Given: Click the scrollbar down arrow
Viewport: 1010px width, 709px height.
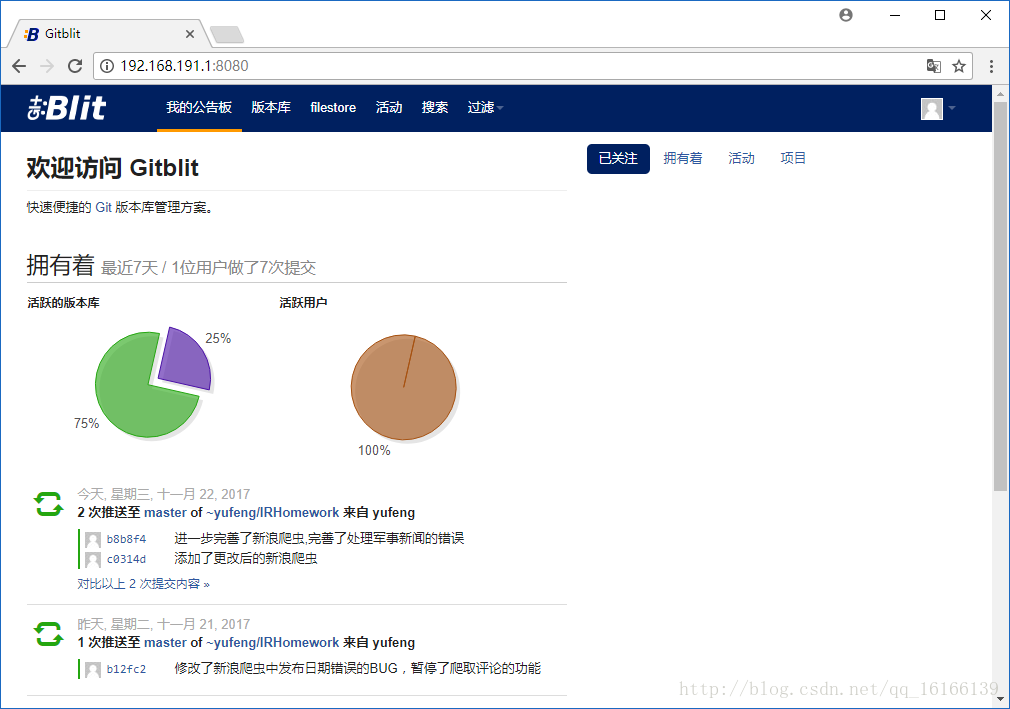Looking at the screenshot, I should click(x=1000, y=699).
